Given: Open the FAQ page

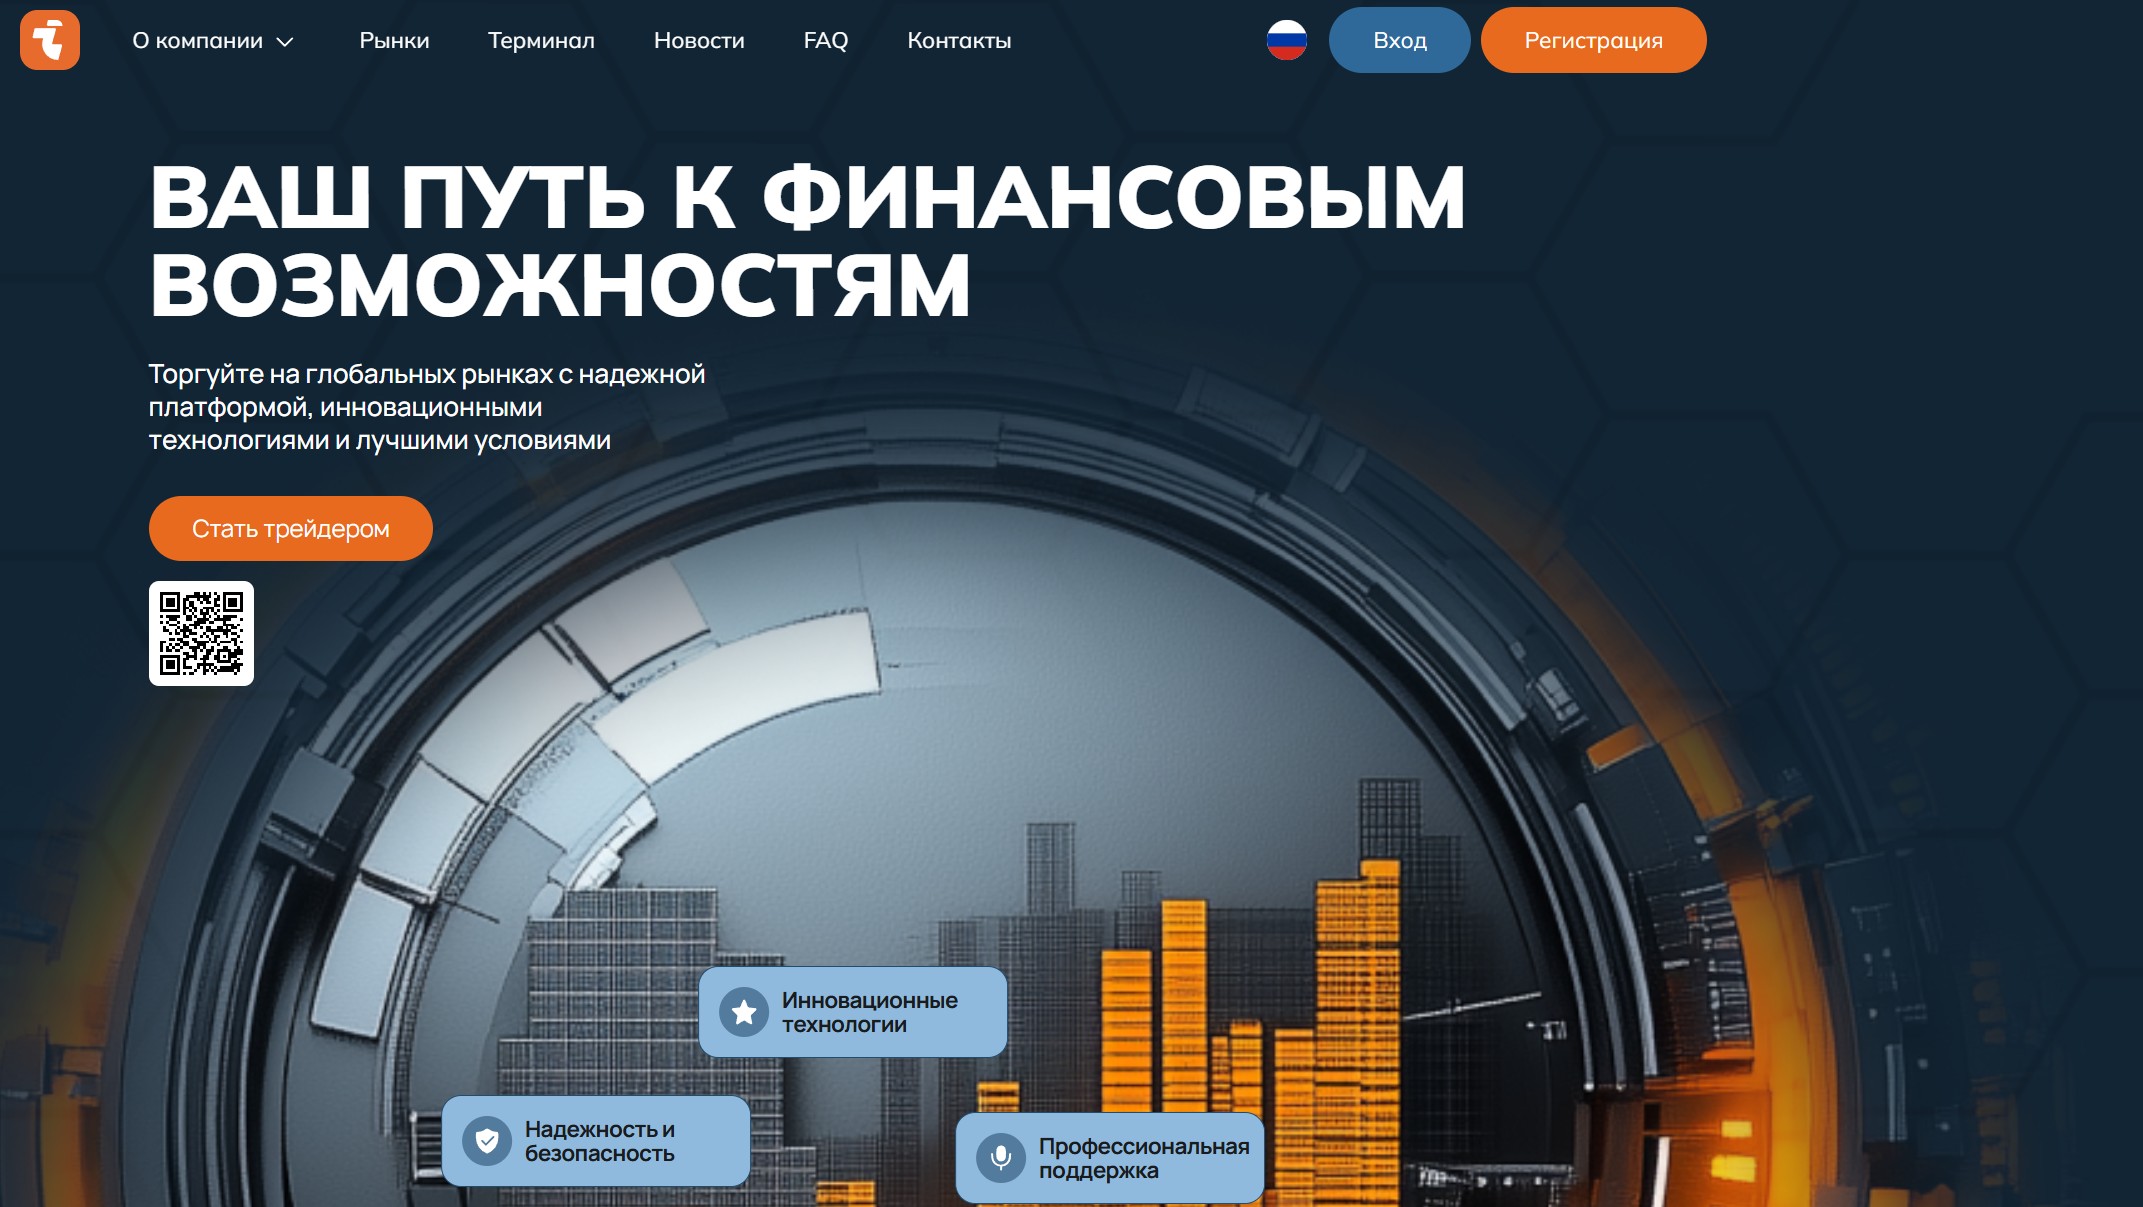Looking at the screenshot, I should (x=825, y=41).
